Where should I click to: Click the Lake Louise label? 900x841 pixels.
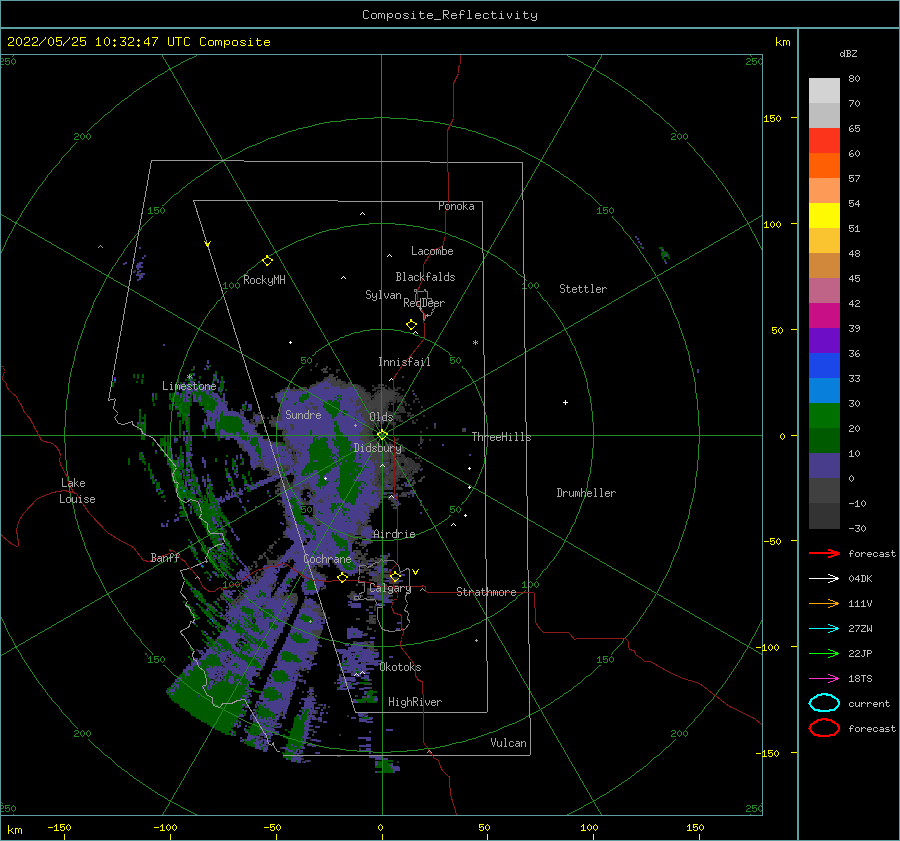[77, 491]
